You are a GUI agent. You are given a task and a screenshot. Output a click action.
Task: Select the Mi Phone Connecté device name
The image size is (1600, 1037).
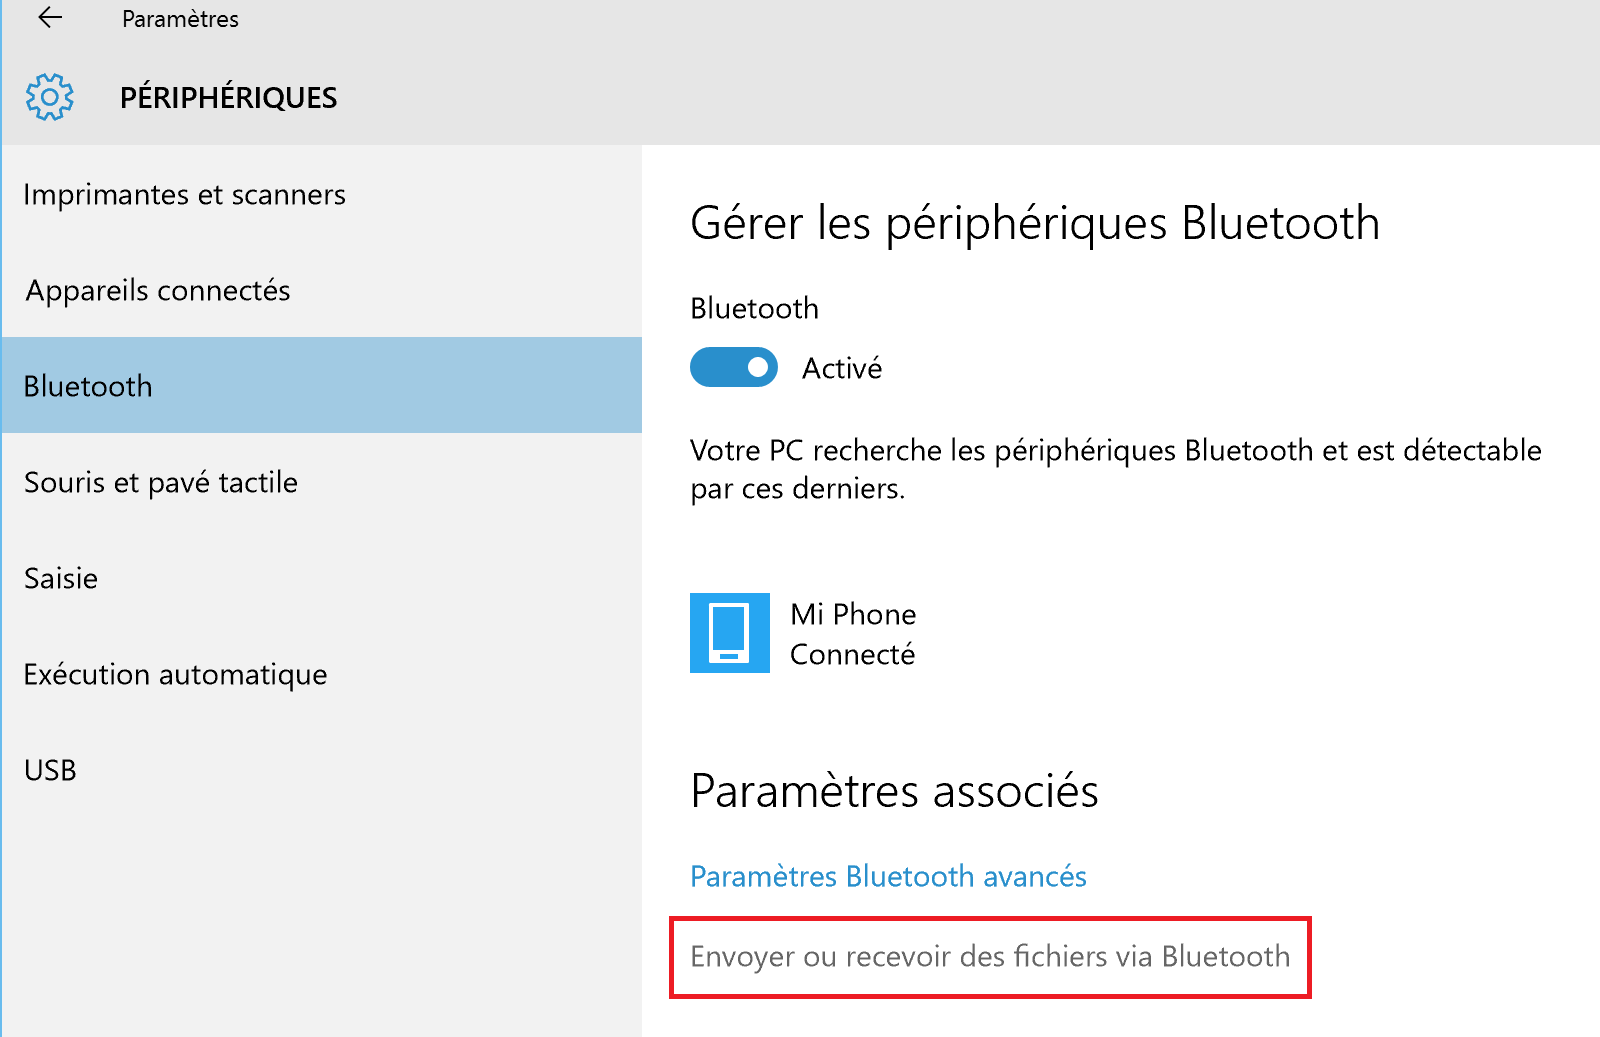pos(853,633)
